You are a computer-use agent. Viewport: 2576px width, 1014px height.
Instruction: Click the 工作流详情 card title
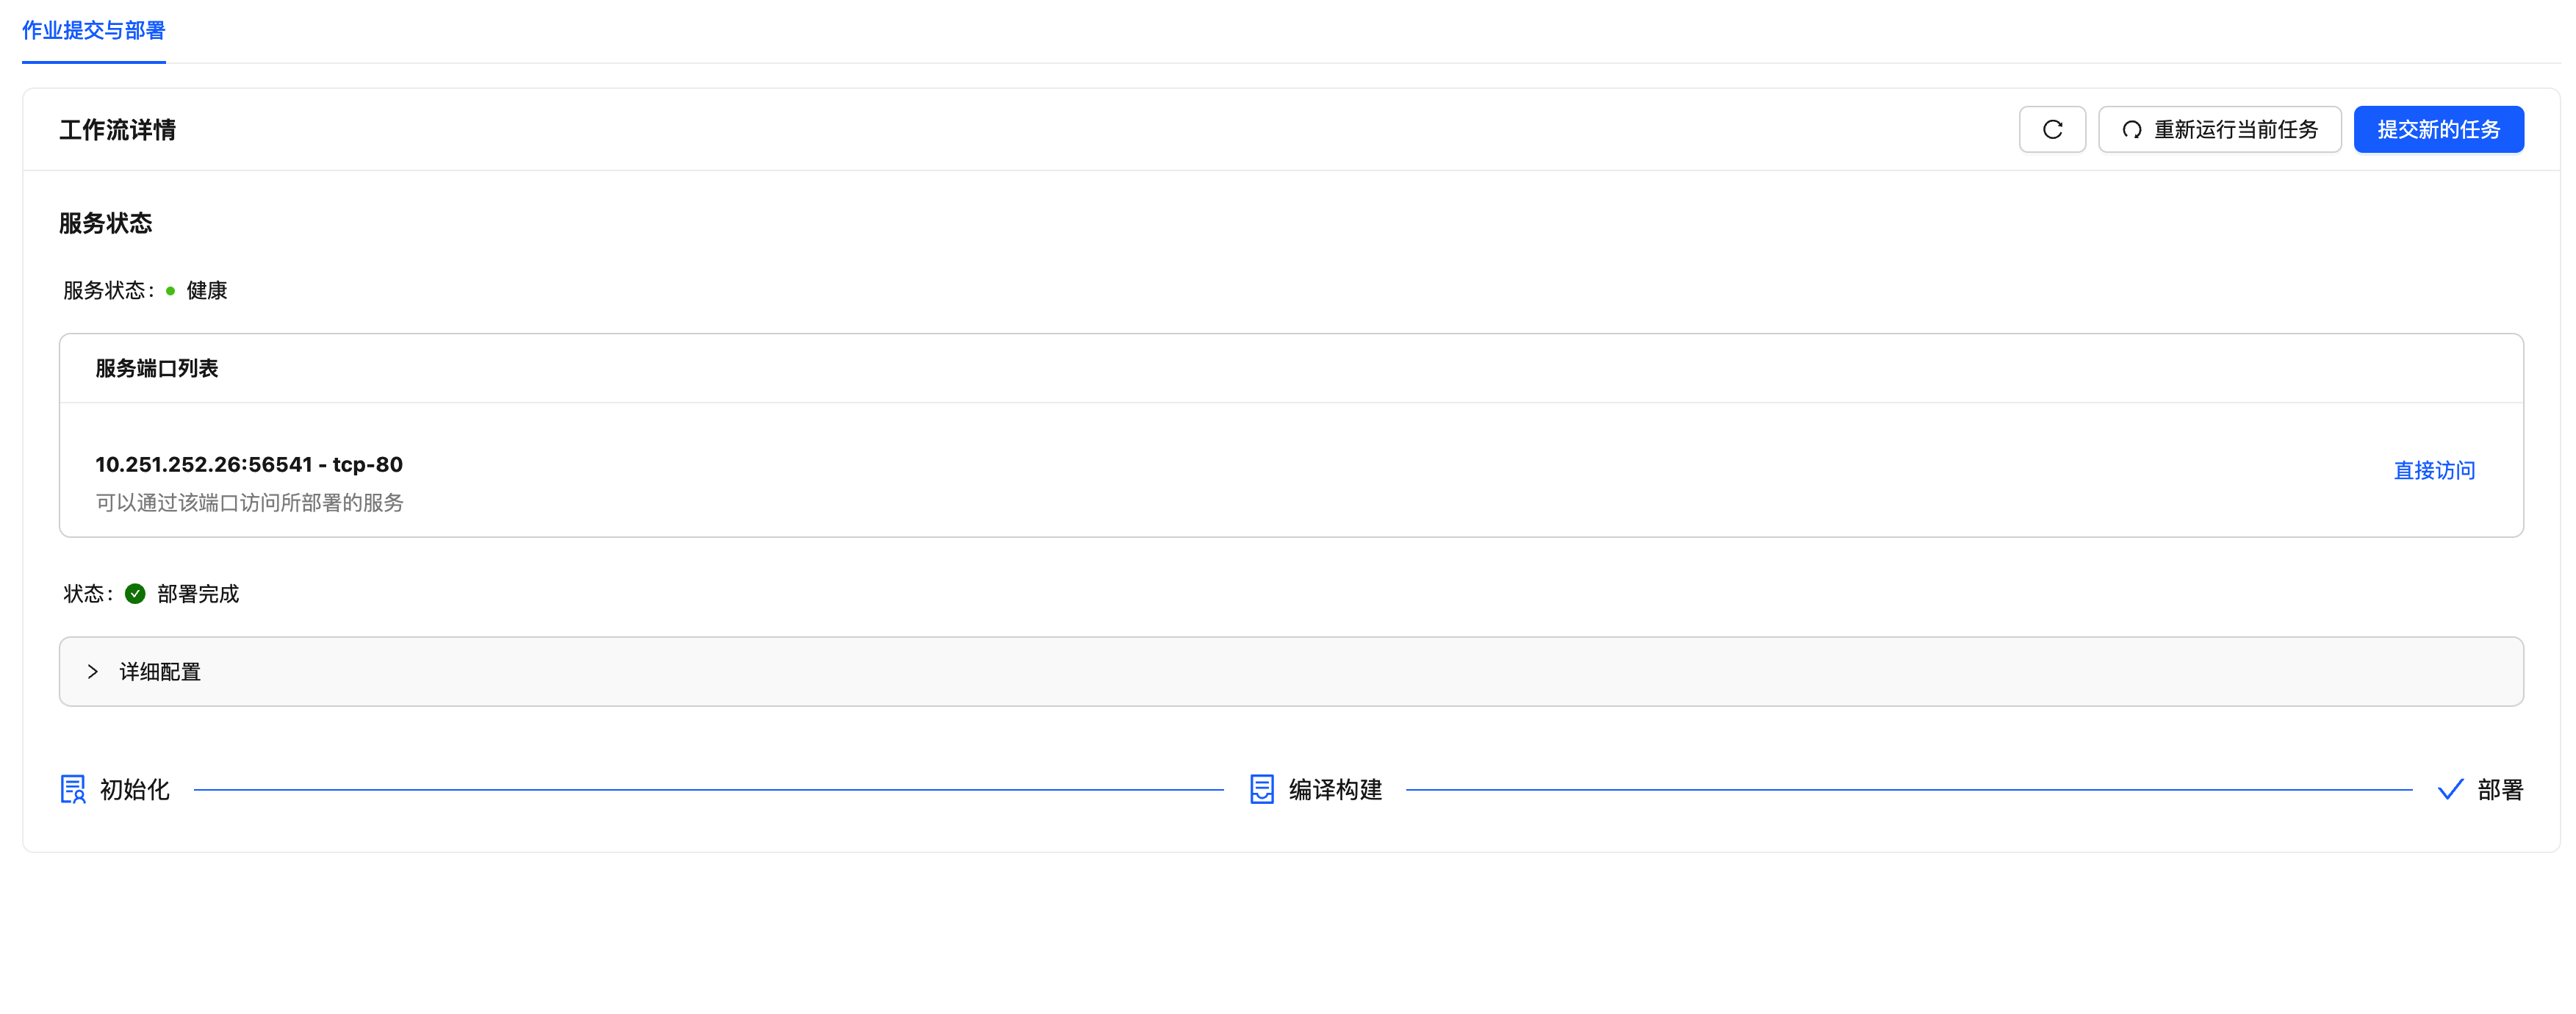coord(117,130)
